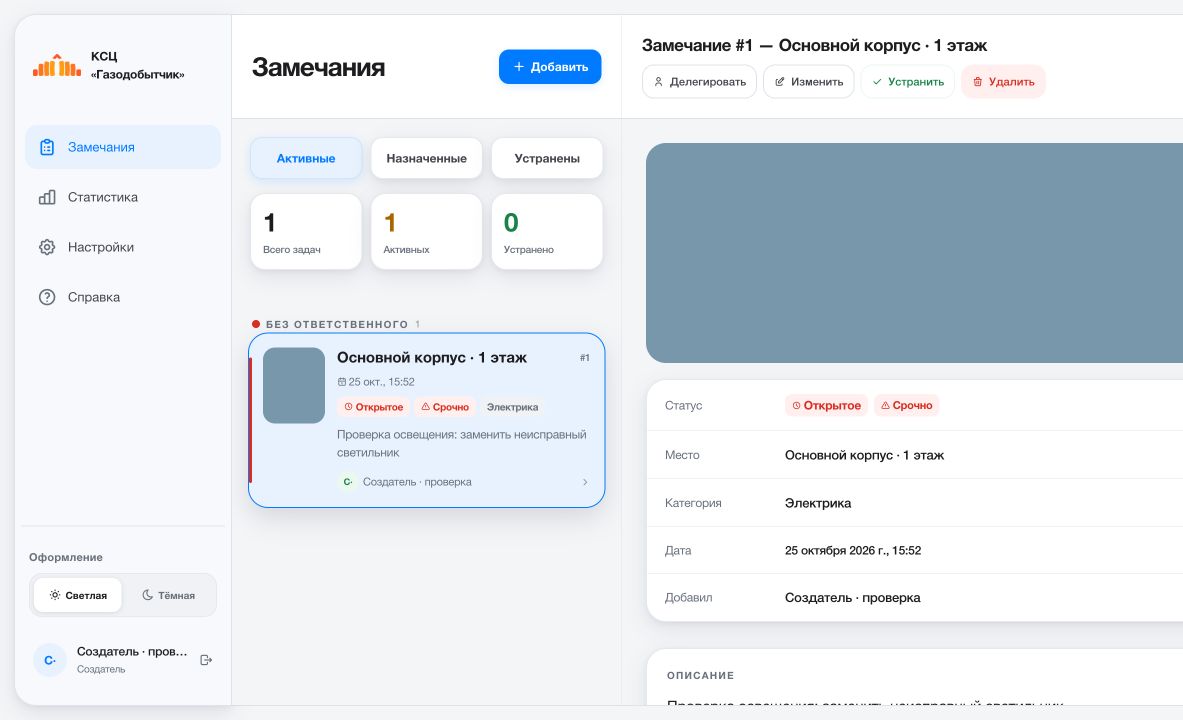Open Справка from the sidebar
Viewport: 1183px width, 720px height.
point(123,297)
